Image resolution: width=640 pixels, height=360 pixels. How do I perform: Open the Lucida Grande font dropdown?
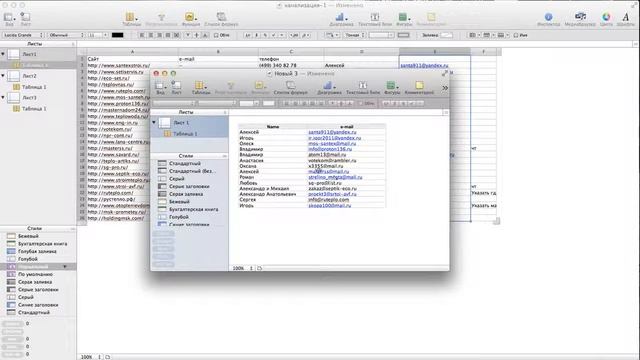click(x=23, y=35)
